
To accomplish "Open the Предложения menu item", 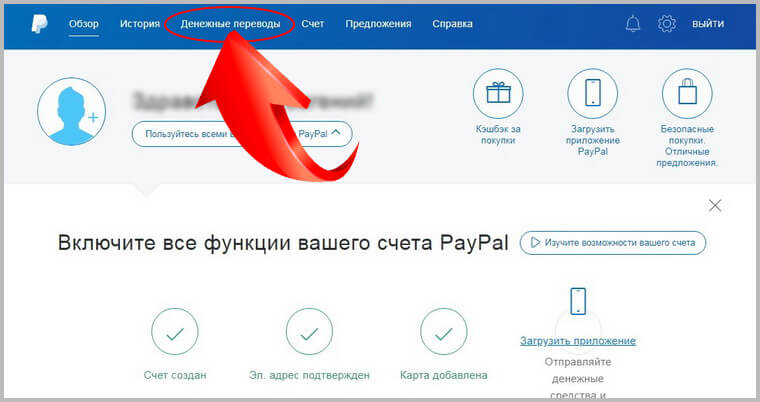I will click(x=379, y=24).
